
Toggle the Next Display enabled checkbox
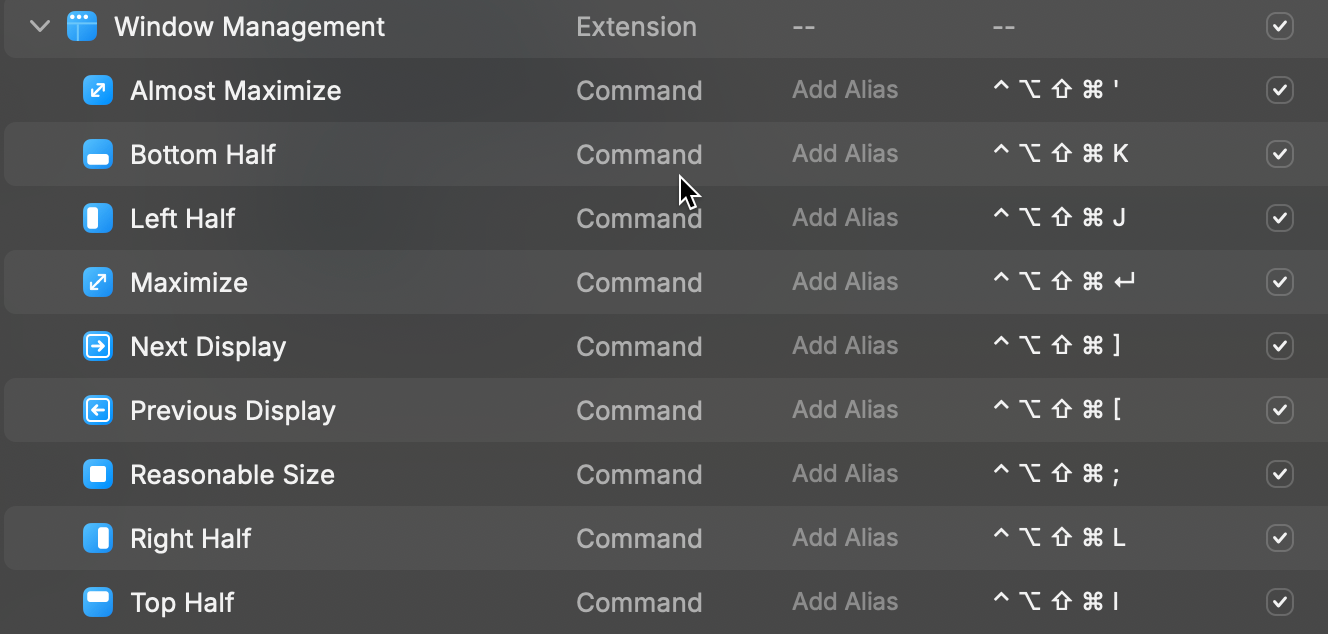pyautogui.click(x=1279, y=347)
